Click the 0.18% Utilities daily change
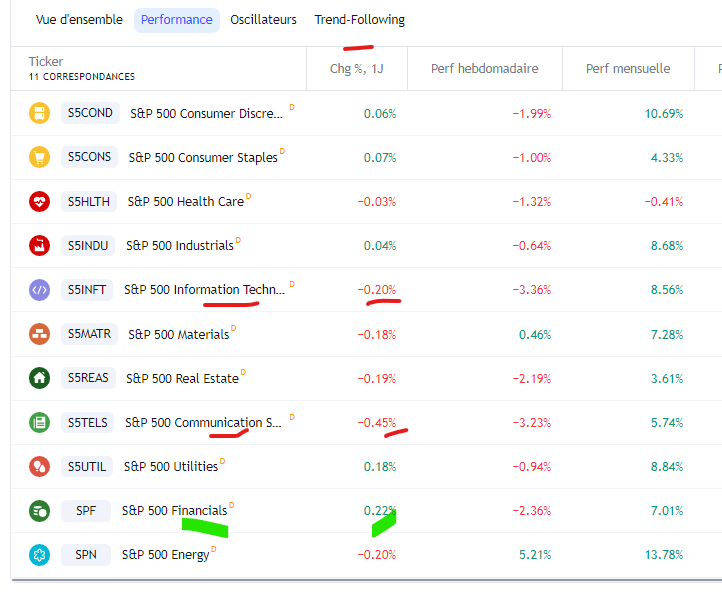 click(380, 467)
